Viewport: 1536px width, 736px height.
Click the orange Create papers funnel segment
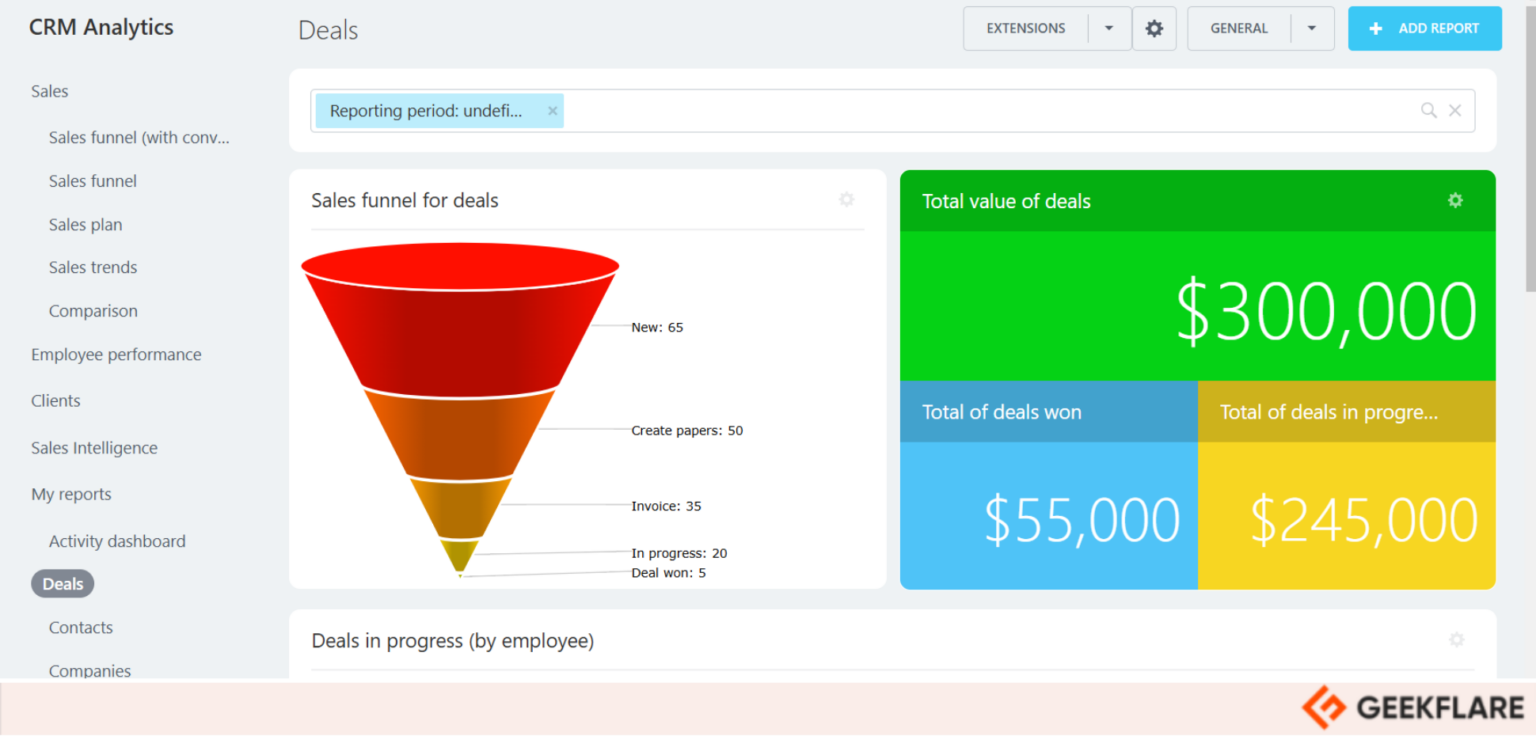click(460, 435)
